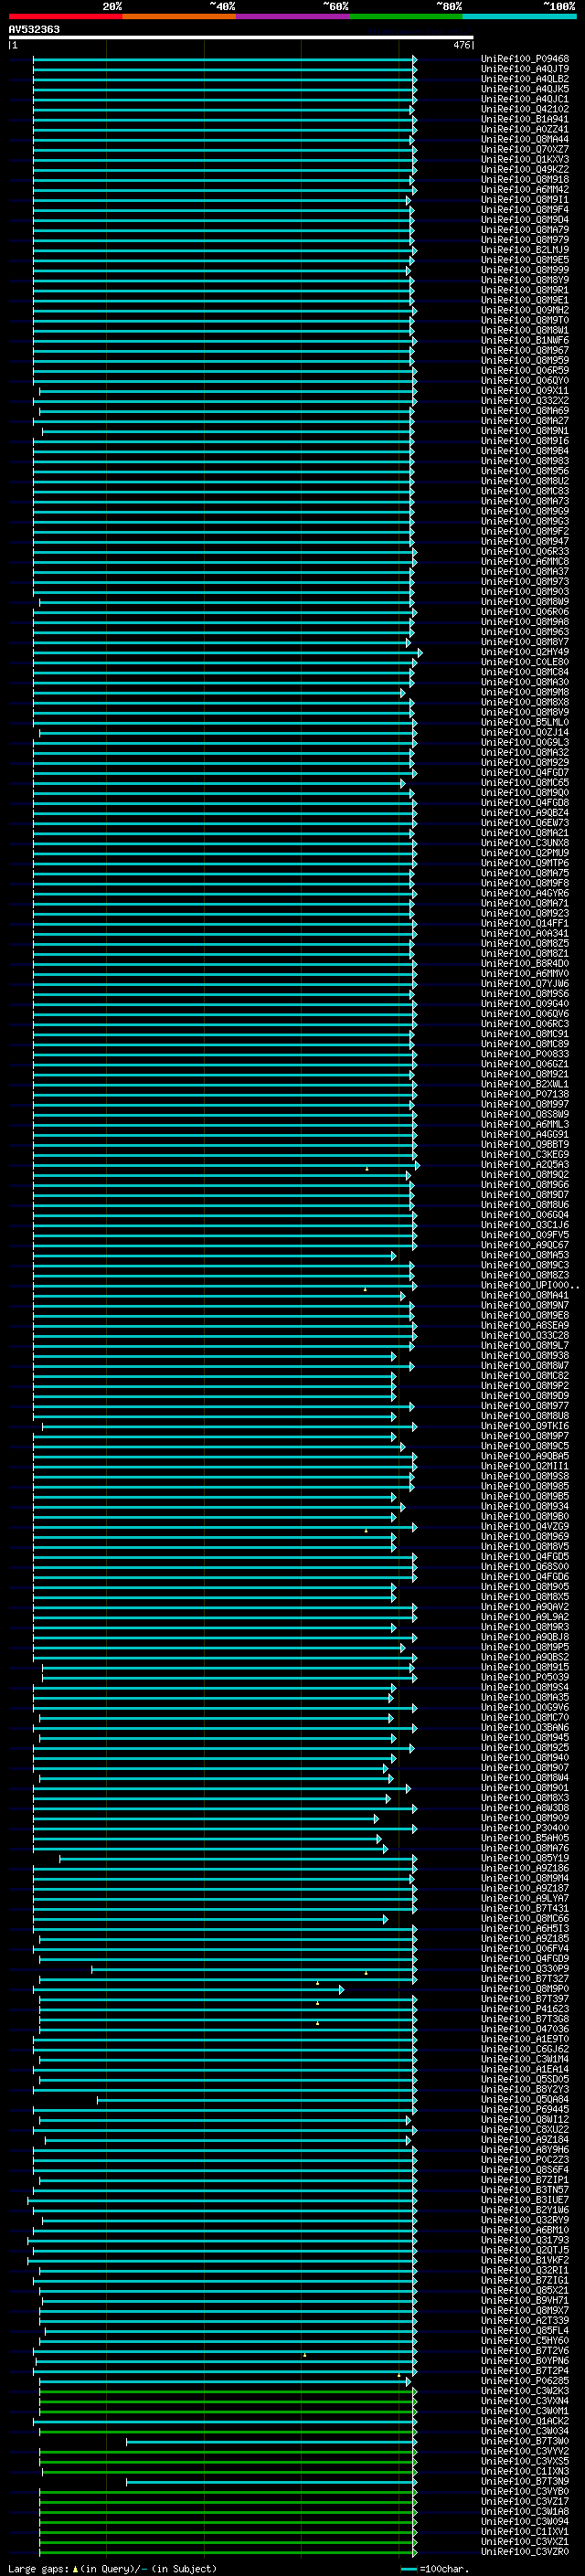The height and width of the screenshot is (2576, 585).
Task: Select hit UniRef100_C3VZ17
Action: [x=525, y=2501]
